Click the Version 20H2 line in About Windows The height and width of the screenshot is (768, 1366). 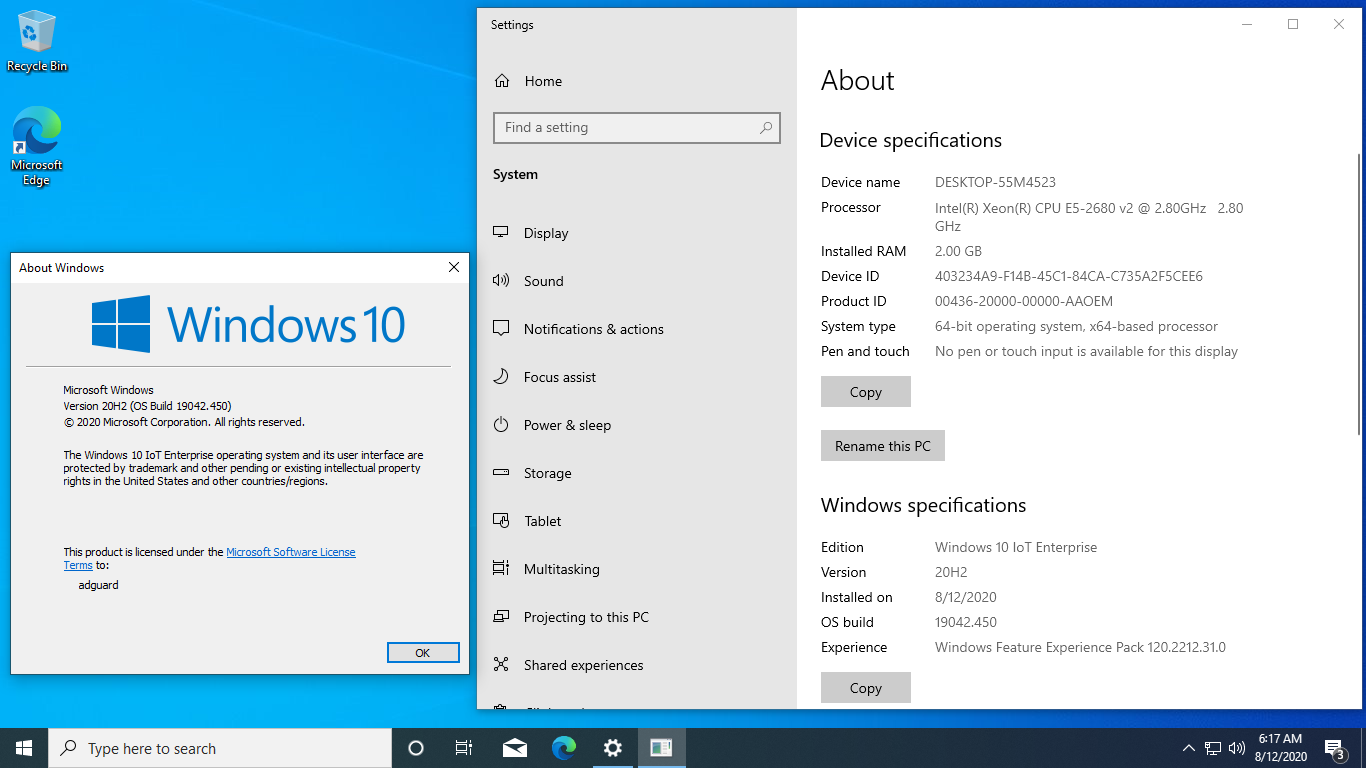(147, 406)
